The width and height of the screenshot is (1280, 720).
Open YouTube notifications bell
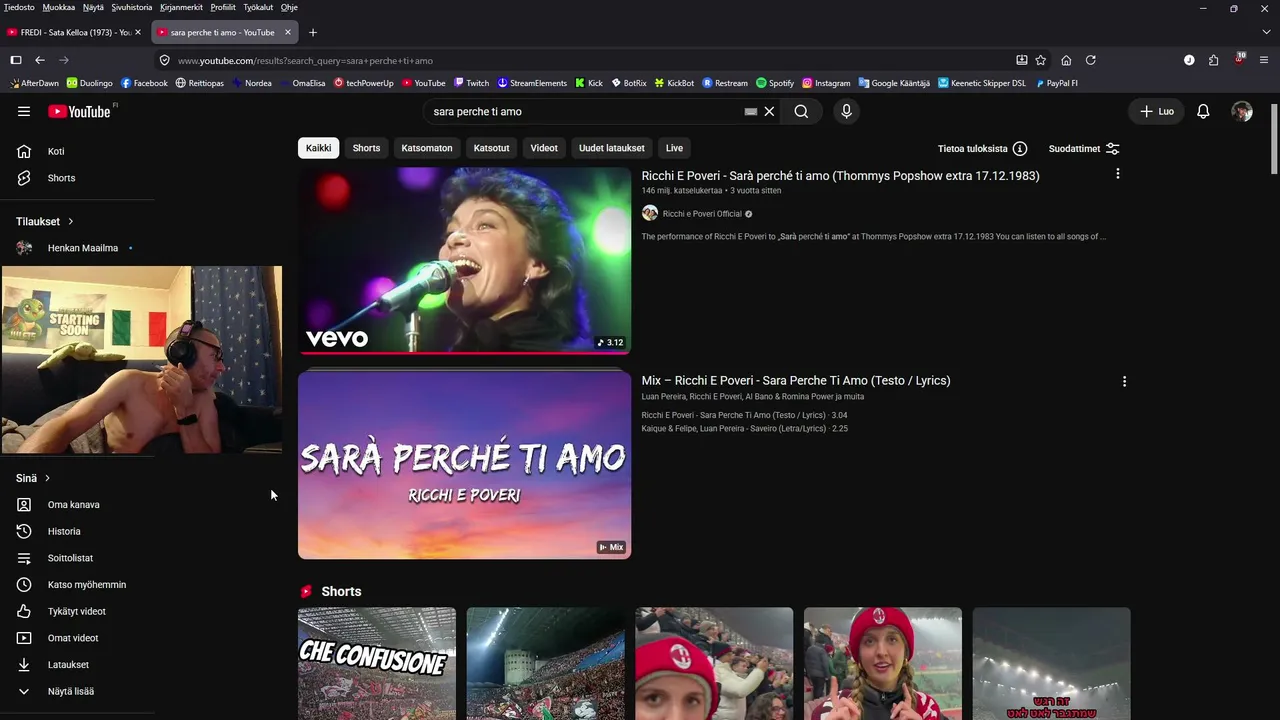point(1203,111)
